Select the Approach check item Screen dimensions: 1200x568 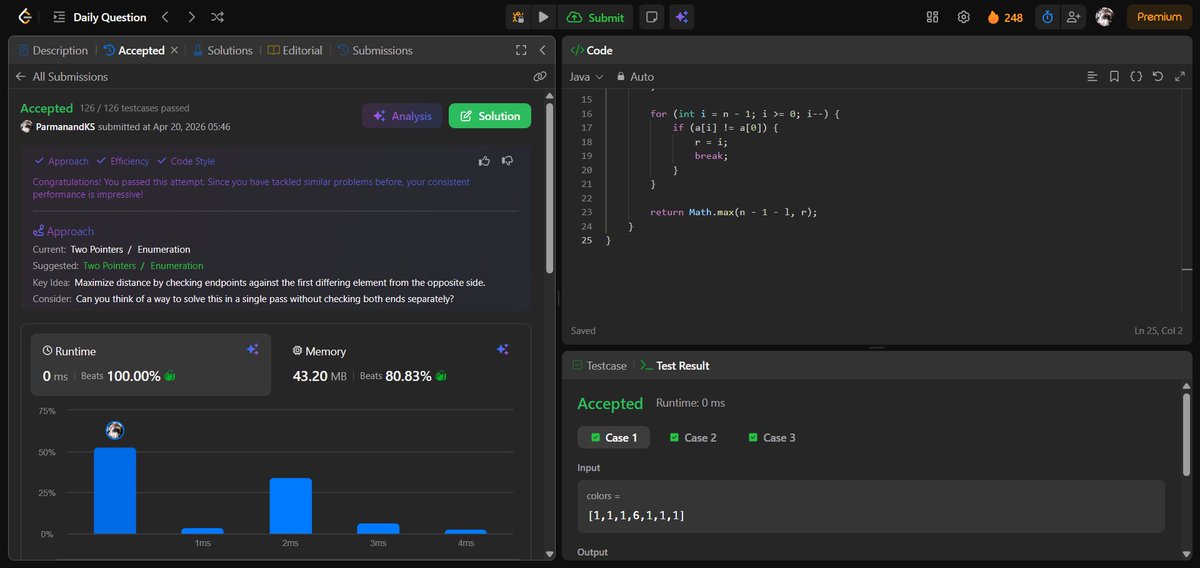(61, 161)
